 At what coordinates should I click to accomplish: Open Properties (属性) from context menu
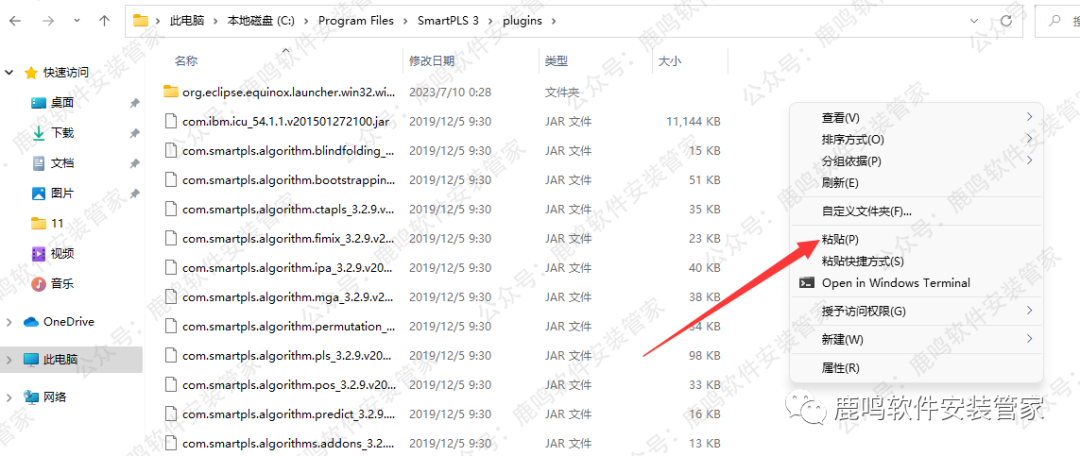click(840, 368)
